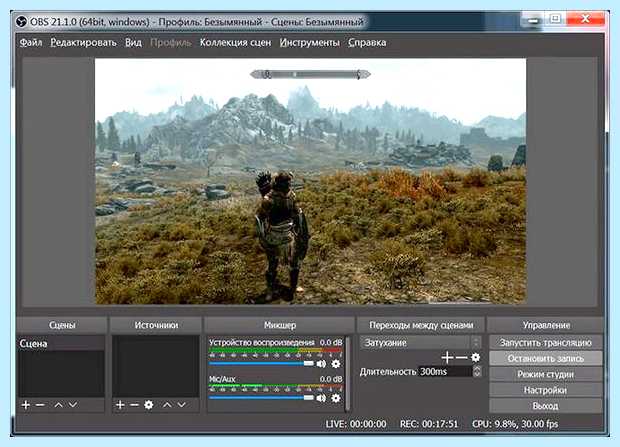Adjust the Устройство воспроизведения volume slider

(x=261, y=364)
